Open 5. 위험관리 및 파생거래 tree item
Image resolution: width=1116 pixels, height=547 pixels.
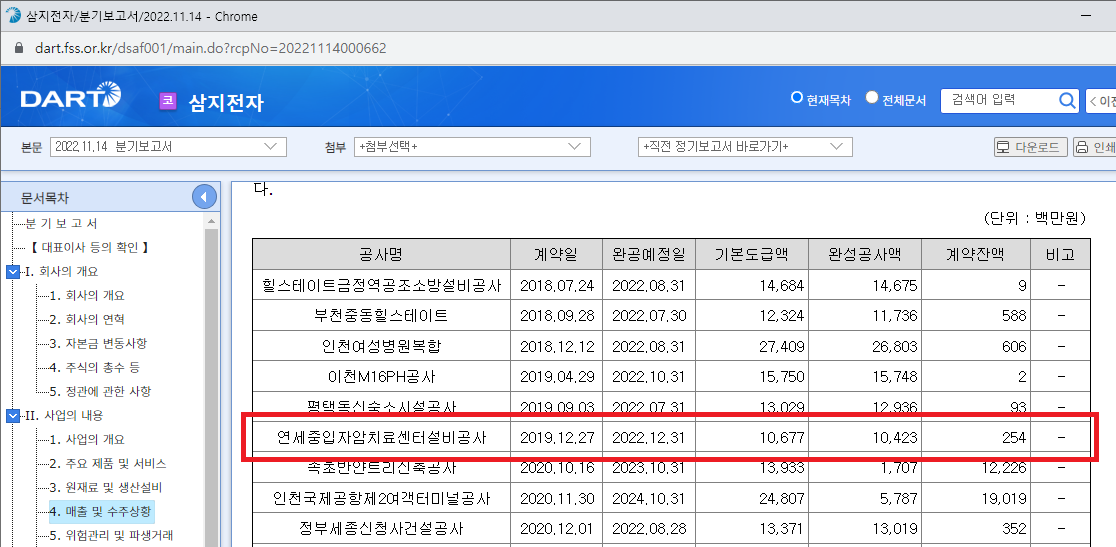pos(112,536)
